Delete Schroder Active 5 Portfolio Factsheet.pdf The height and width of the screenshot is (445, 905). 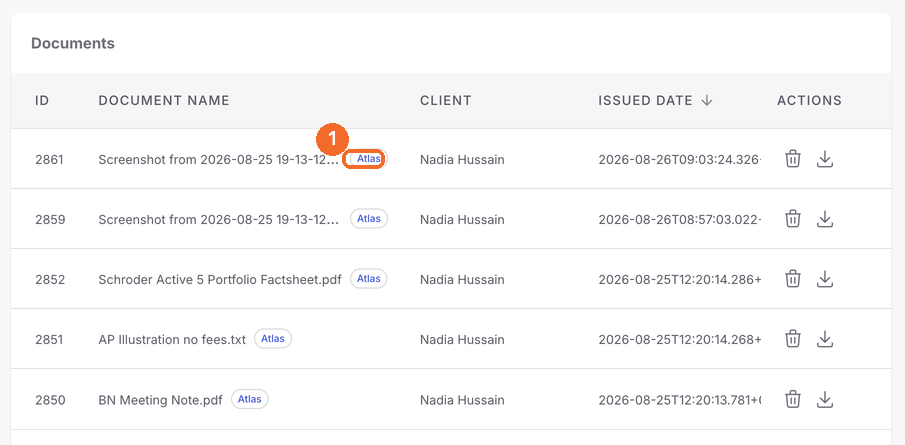point(793,279)
